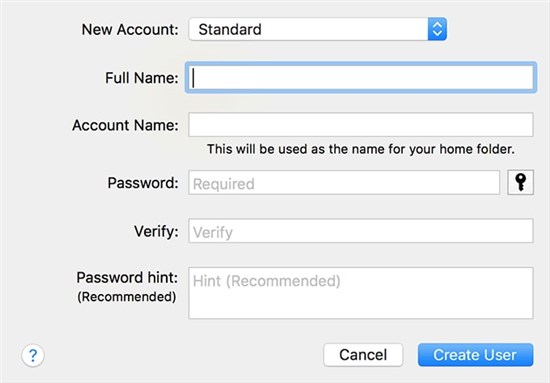550x383 pixels.
Task: Select the Password field marked Required
Action: coord(344,182)
